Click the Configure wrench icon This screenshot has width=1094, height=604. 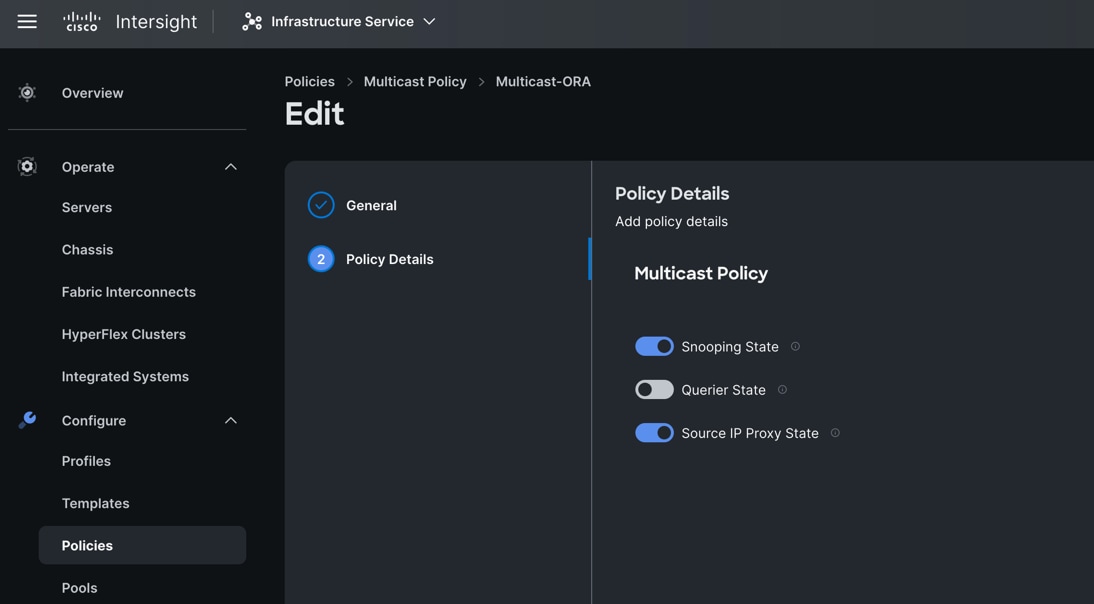(27, 421)
